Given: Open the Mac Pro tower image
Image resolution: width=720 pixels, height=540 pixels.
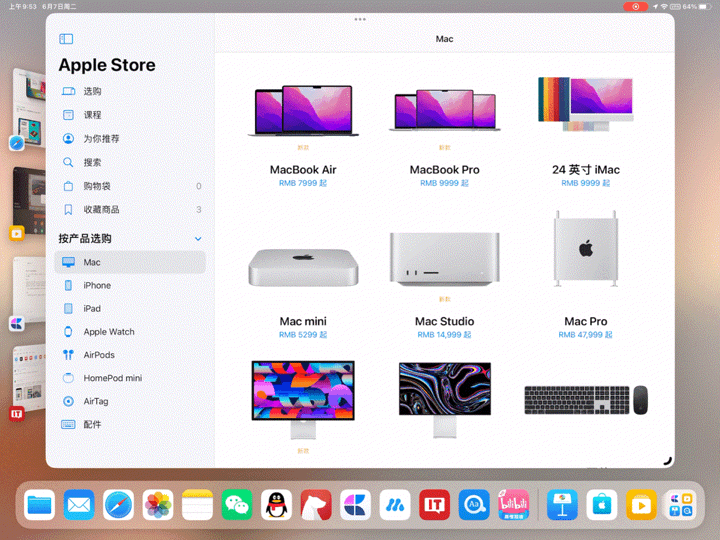Looking at the screenshot, I should 585,249.
